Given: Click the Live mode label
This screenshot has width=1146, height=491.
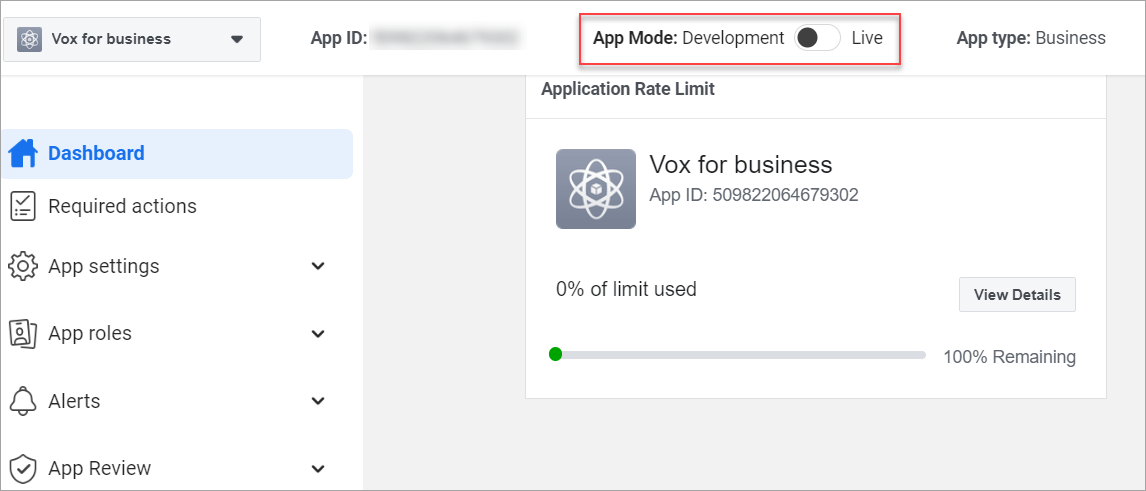Looking at the screenshot, I should (x=868, y=38).
